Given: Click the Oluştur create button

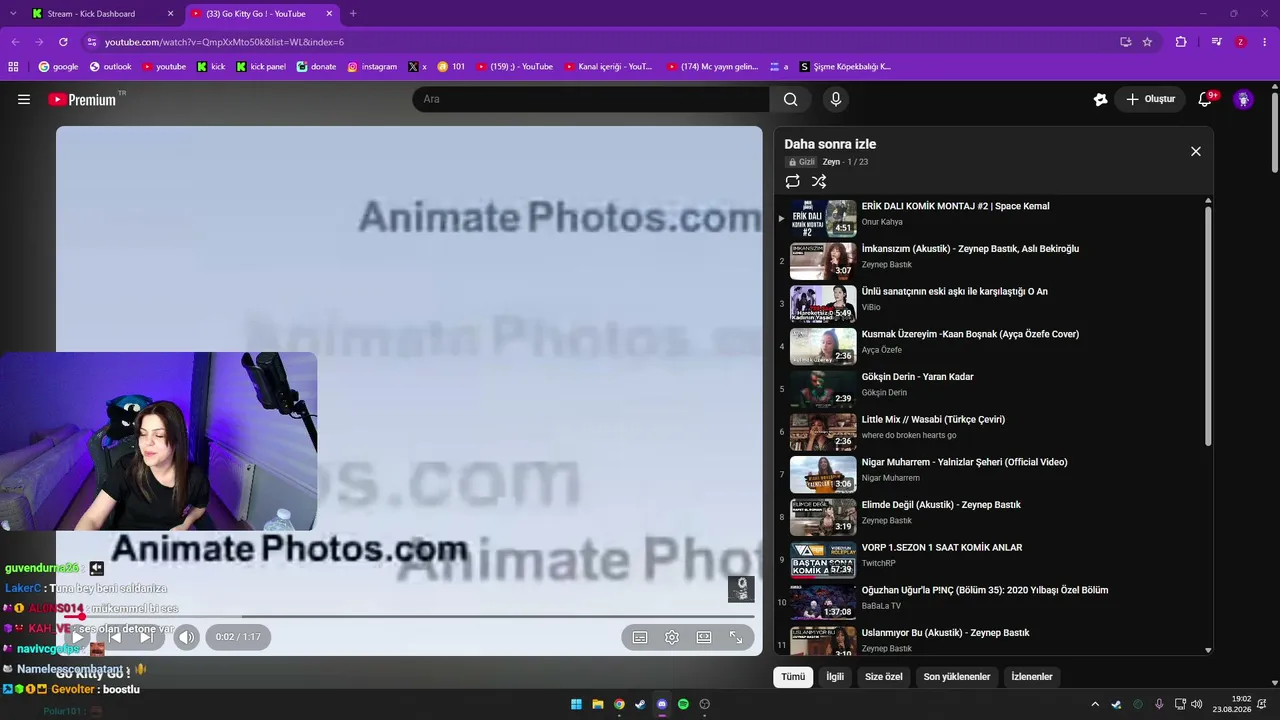Looking at the screenshot, I should pyautogui.click(x=1150, y=99).
